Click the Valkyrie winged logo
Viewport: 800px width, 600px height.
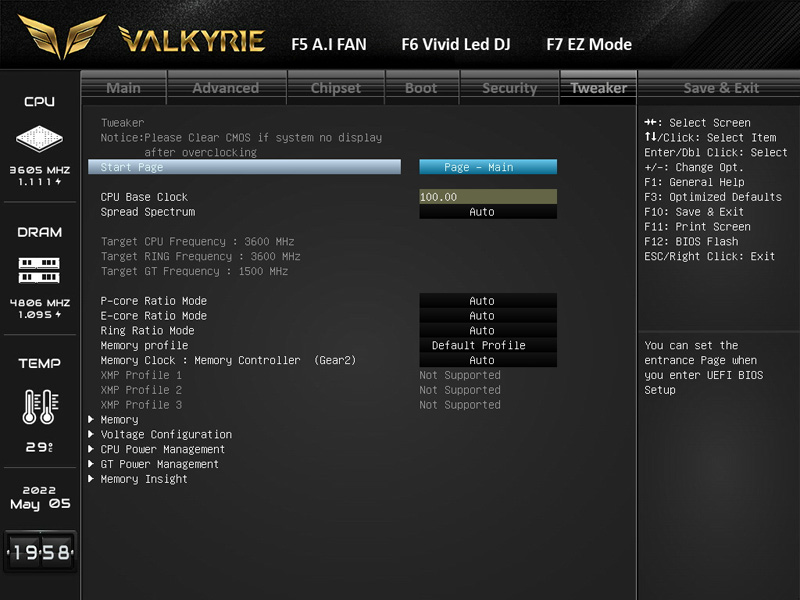[x=62, y=37]
